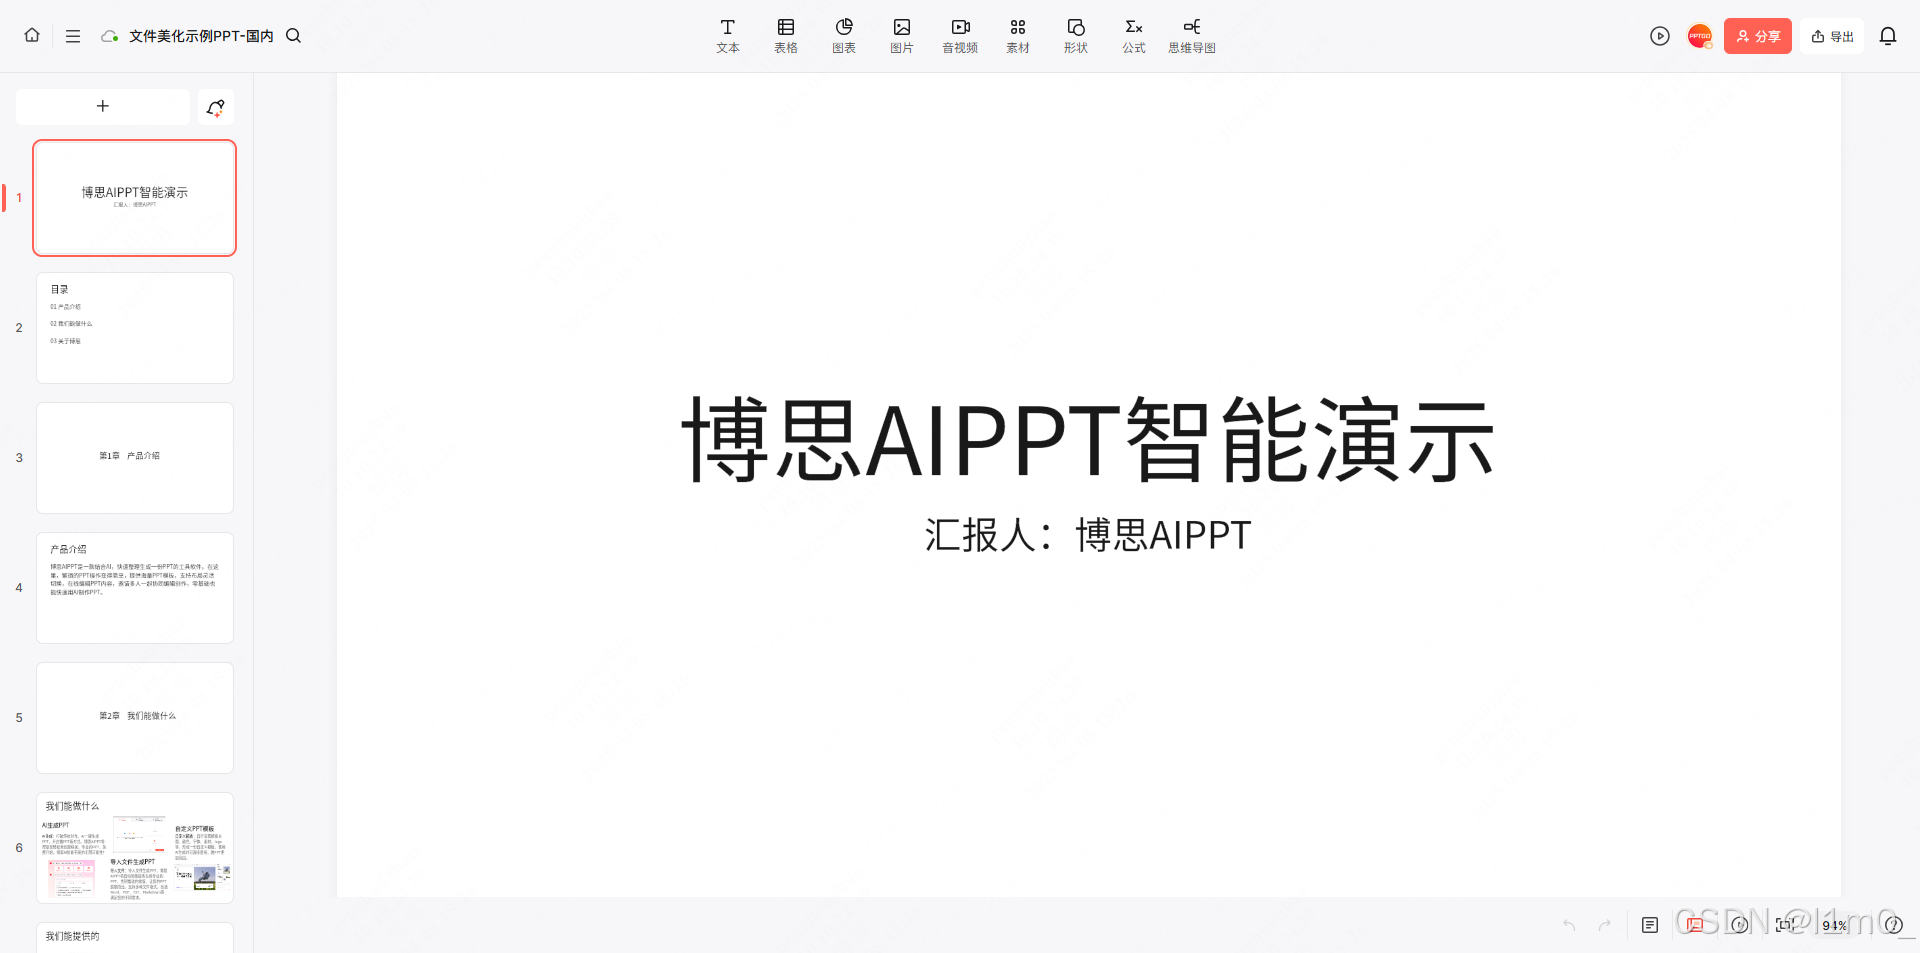Viewport: 1920px width, 953px height.
Task: Insert a picture (图片)
Action: click(902, 36)
